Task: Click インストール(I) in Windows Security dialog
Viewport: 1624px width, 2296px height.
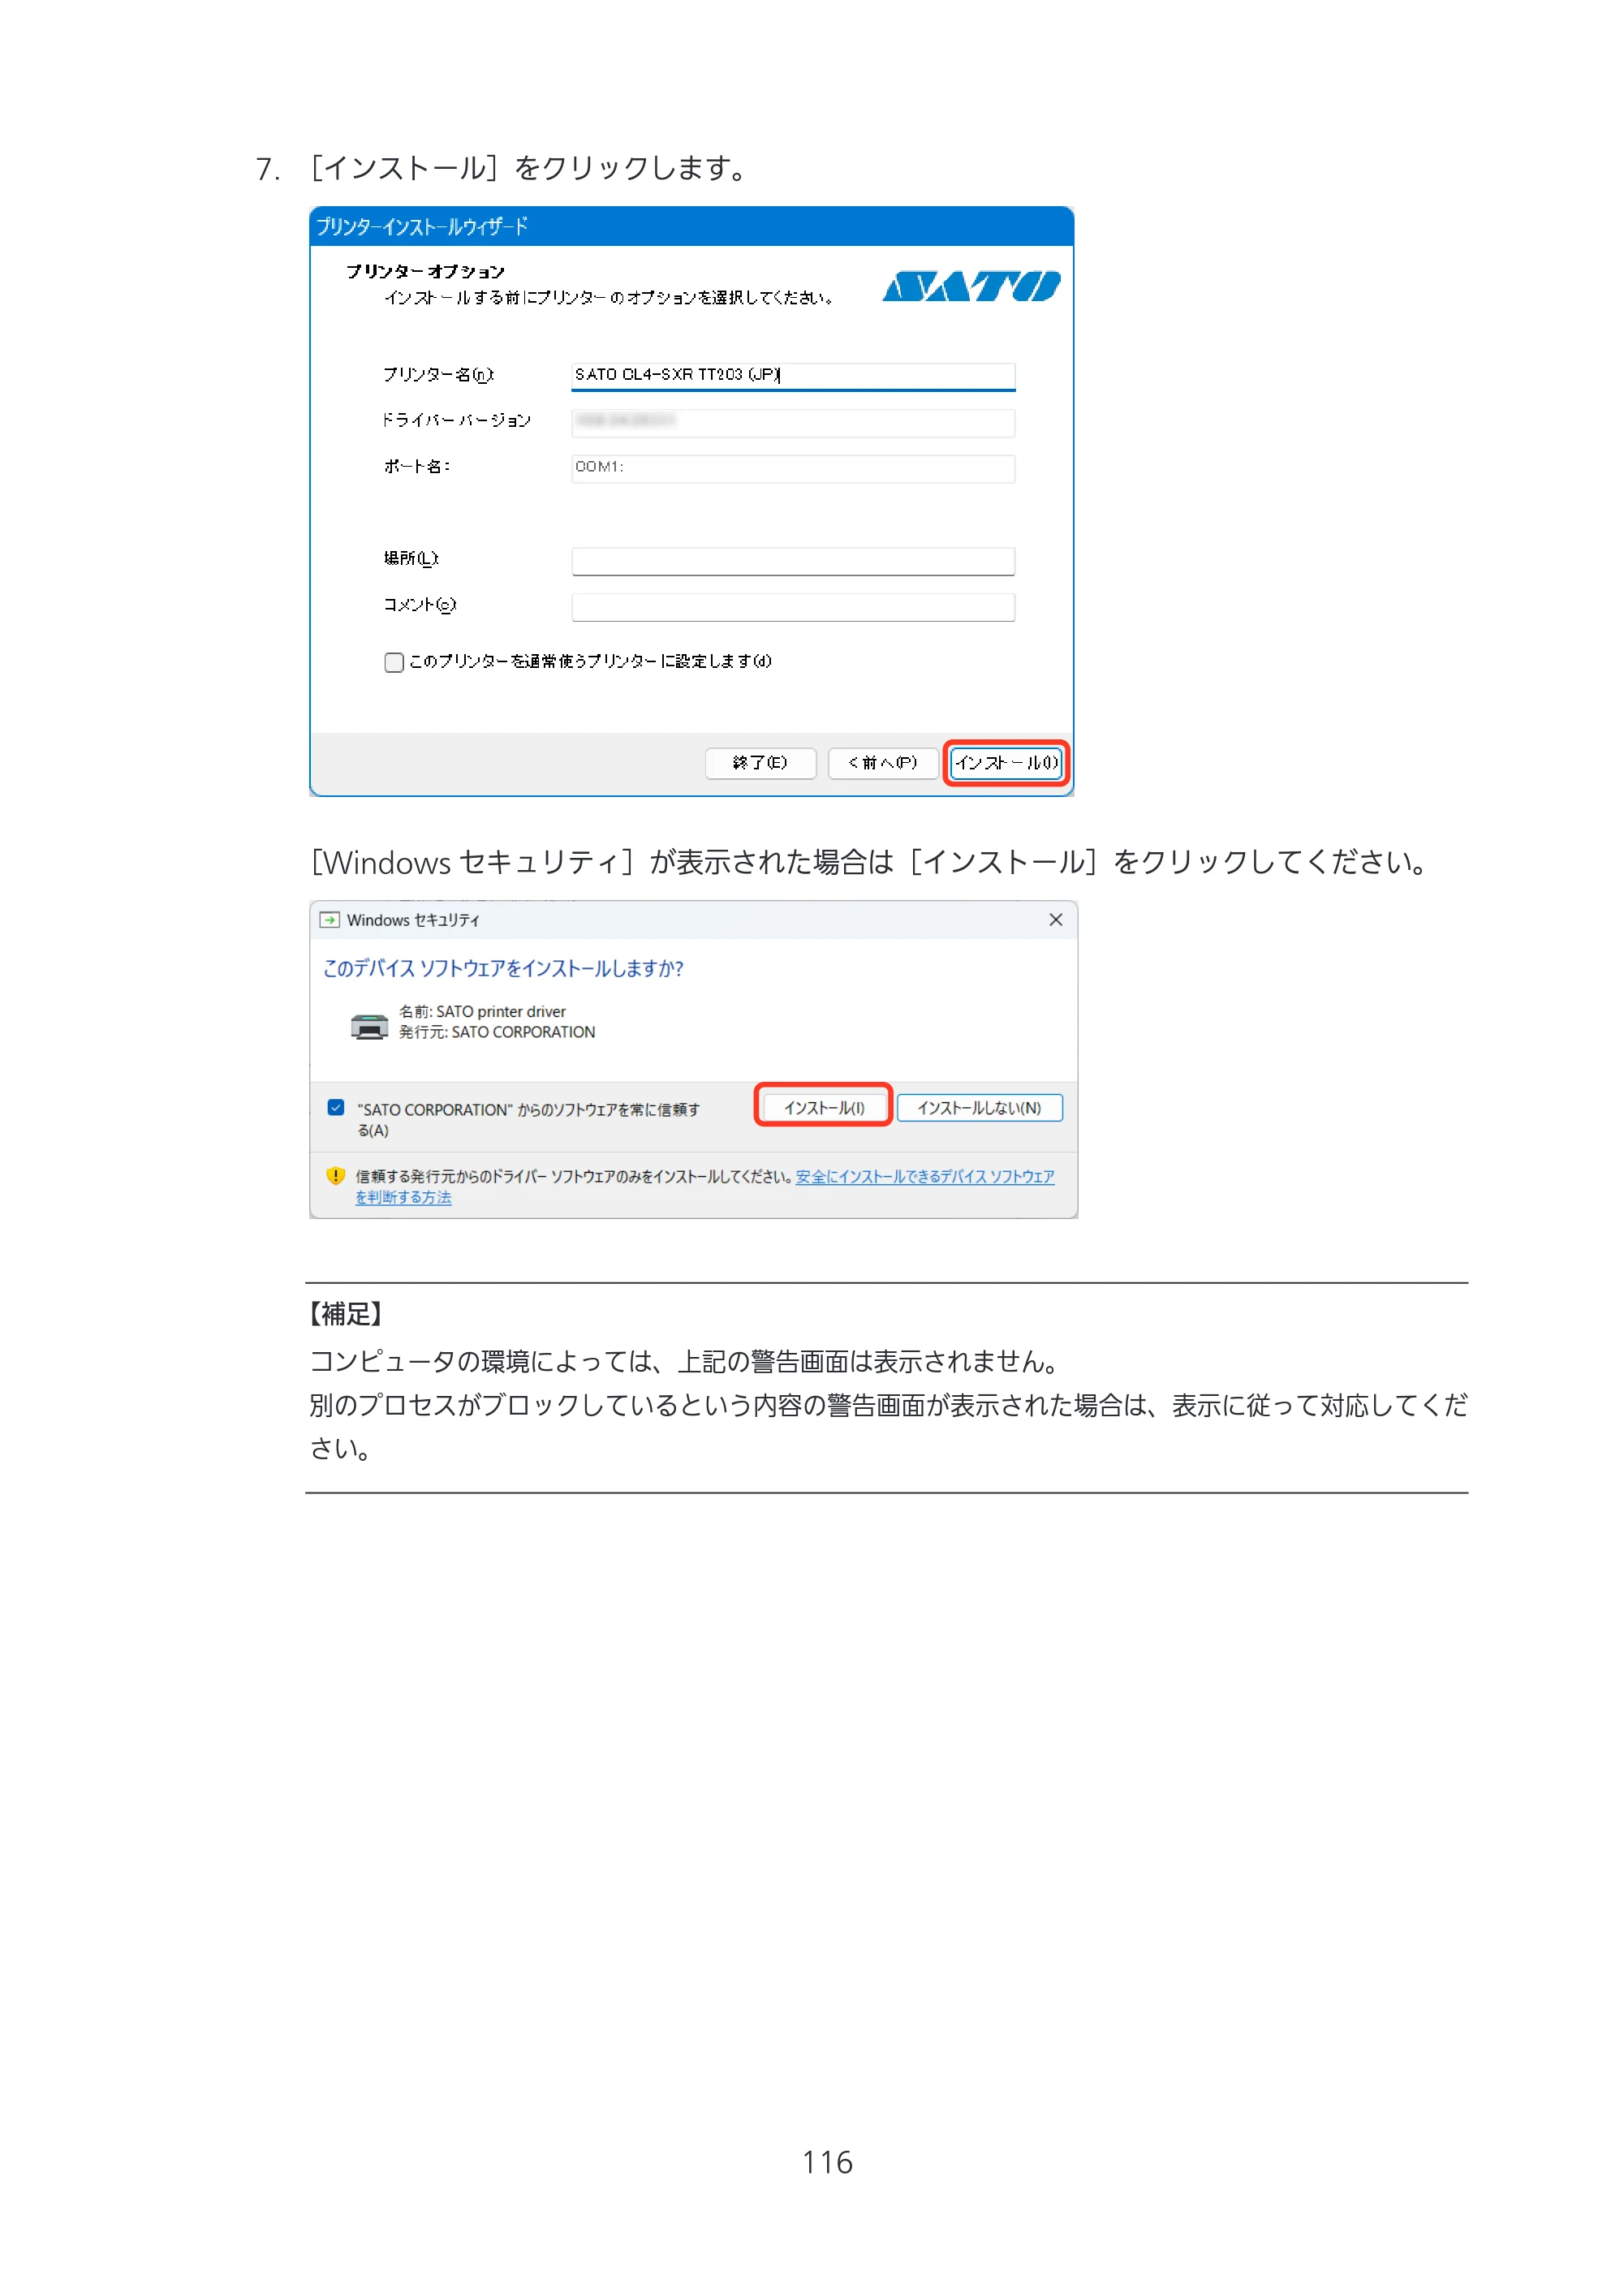Action: pos(824,1107)
